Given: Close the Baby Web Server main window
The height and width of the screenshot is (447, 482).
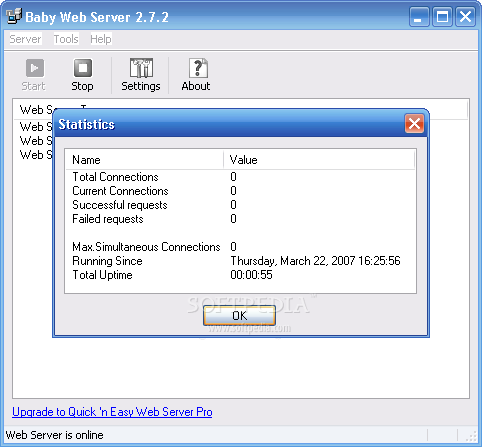Looking at the screenshot, I should (x=465, y=16).
